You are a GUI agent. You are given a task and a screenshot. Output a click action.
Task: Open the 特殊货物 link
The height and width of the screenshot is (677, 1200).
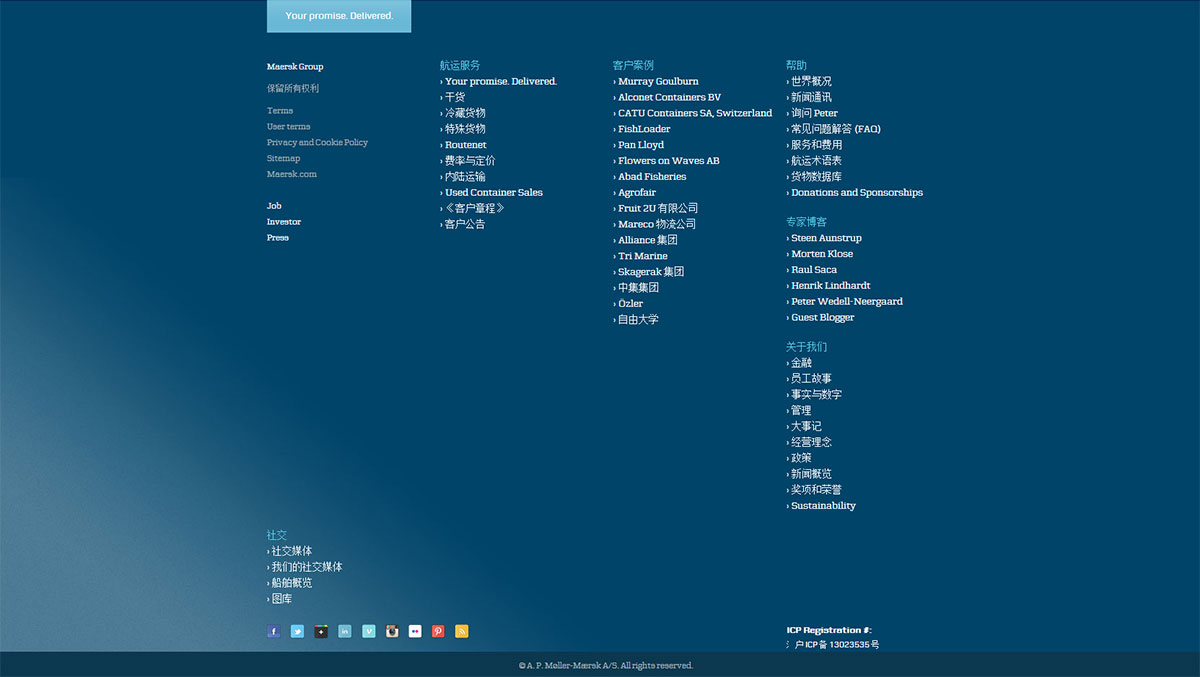point(463,129)
